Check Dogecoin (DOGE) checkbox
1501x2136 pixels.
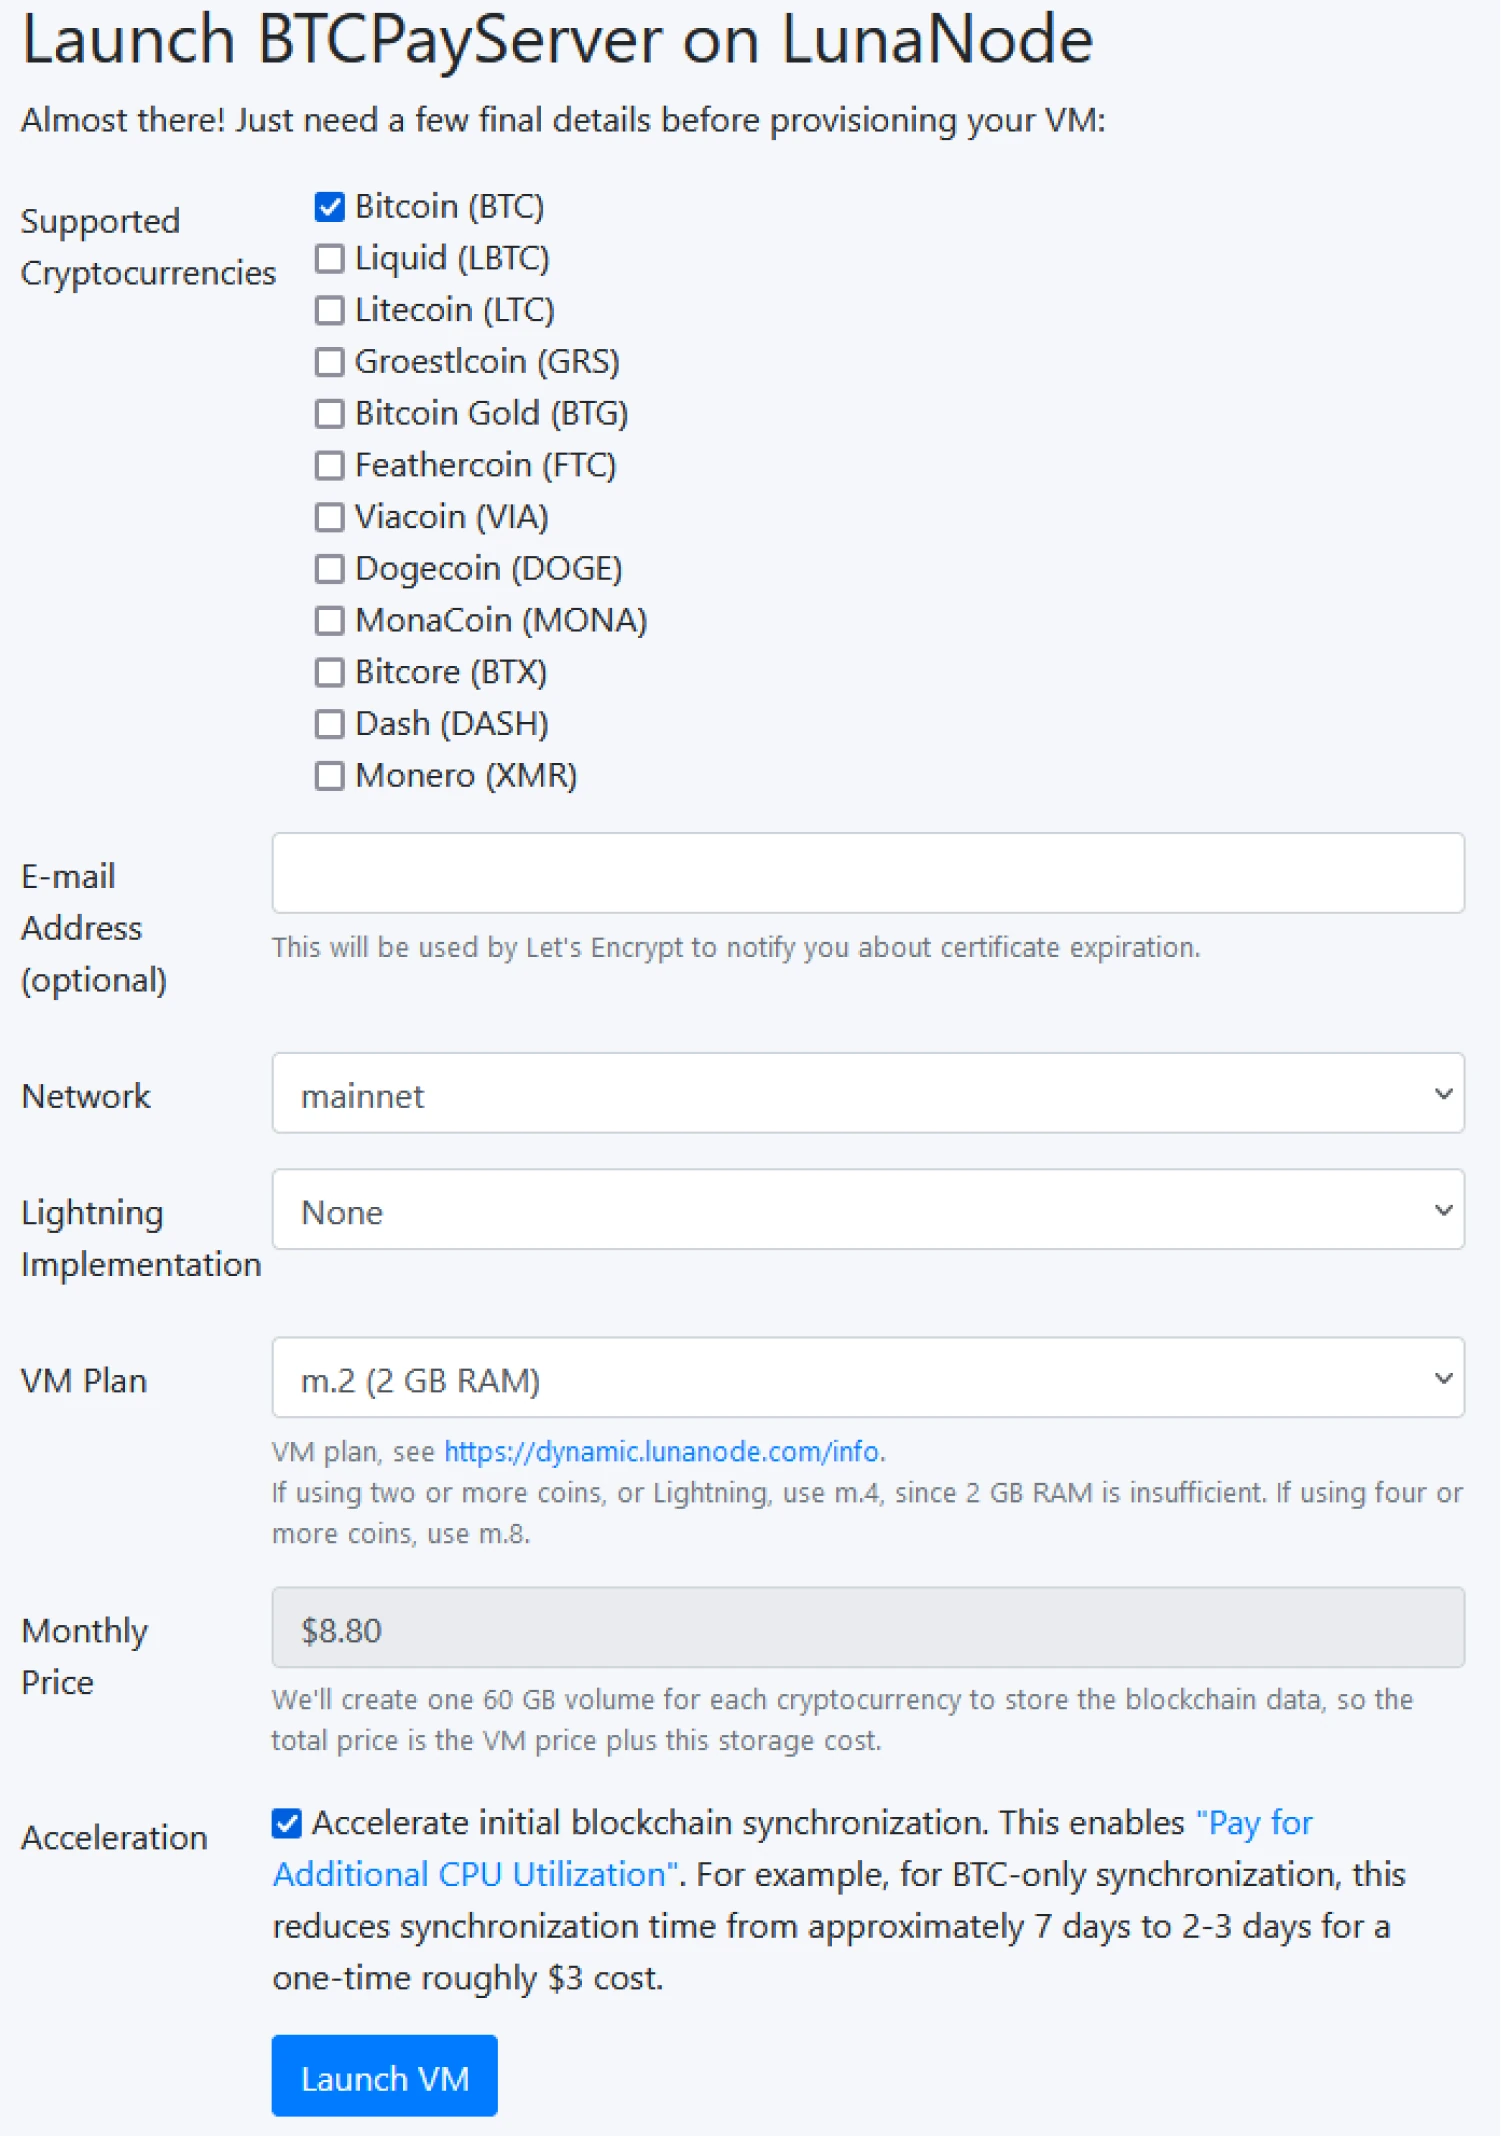coord(329,569)
